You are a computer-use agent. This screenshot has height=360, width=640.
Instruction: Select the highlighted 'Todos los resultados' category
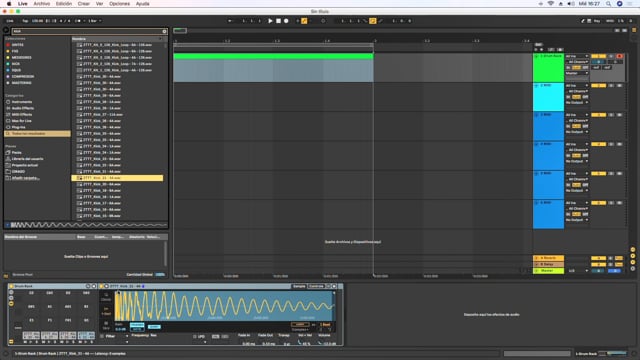(37, 133)
